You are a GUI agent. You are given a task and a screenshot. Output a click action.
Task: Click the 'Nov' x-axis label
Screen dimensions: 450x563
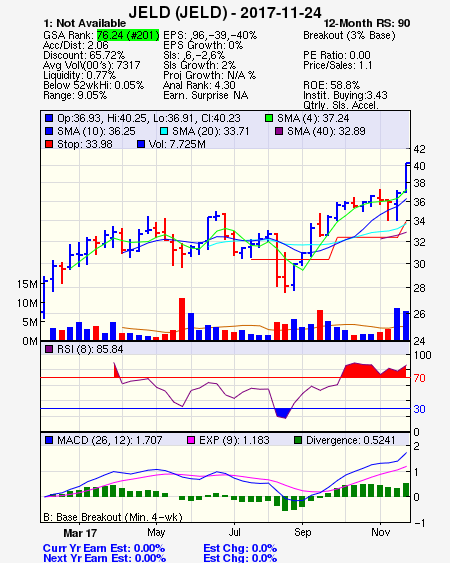click(x=380, y=532)
